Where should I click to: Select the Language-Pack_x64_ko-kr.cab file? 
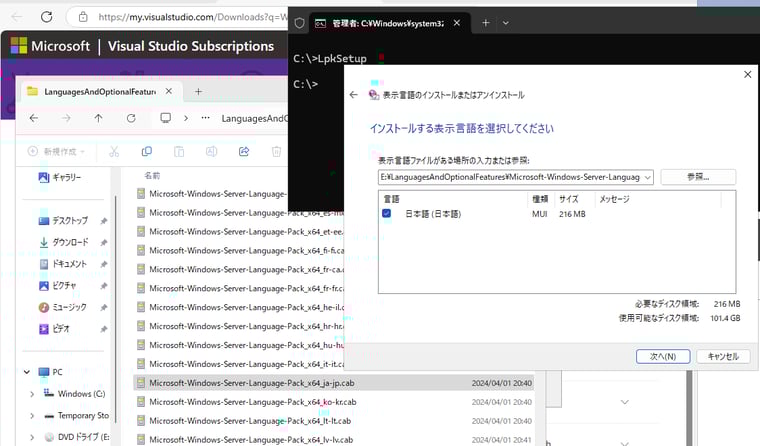pyautogui.click(x=333, y=402)
